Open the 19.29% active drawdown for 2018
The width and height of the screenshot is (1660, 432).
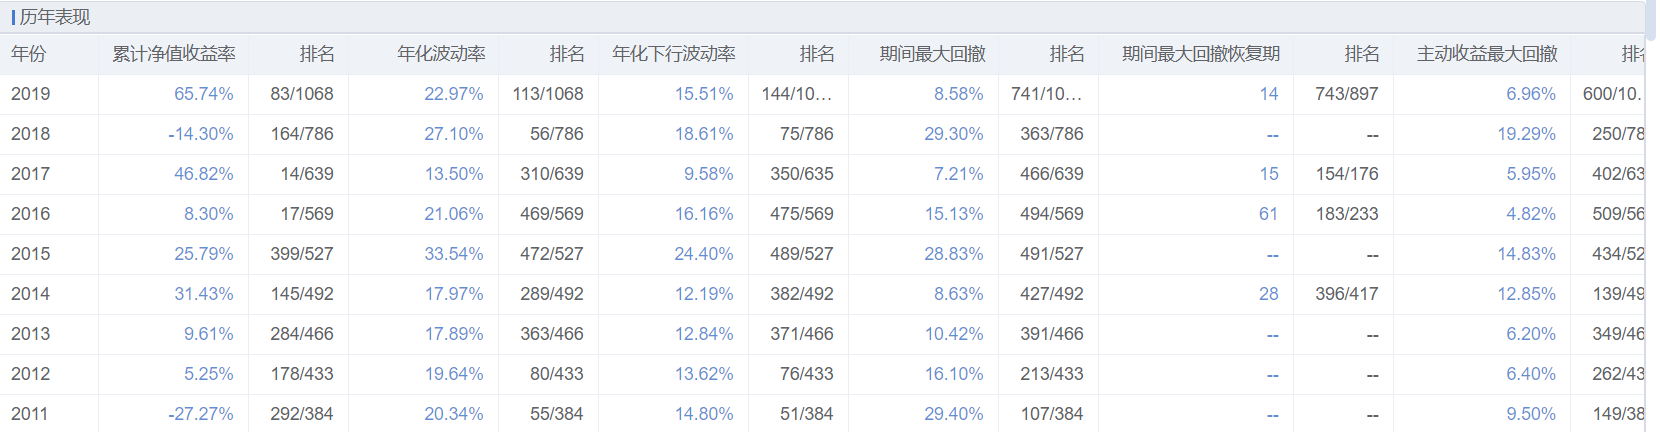(x=1526, y=134)
